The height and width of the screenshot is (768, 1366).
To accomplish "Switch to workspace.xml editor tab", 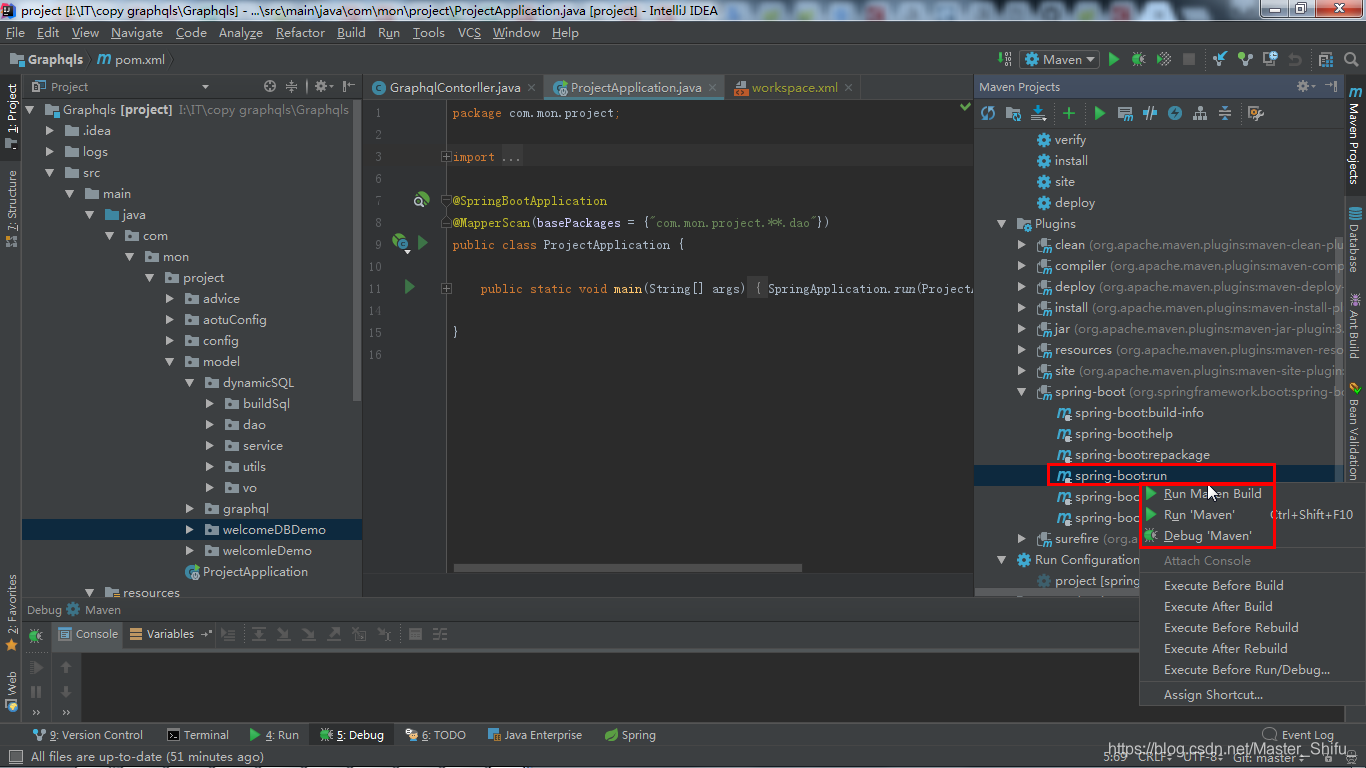I will 795,87.
